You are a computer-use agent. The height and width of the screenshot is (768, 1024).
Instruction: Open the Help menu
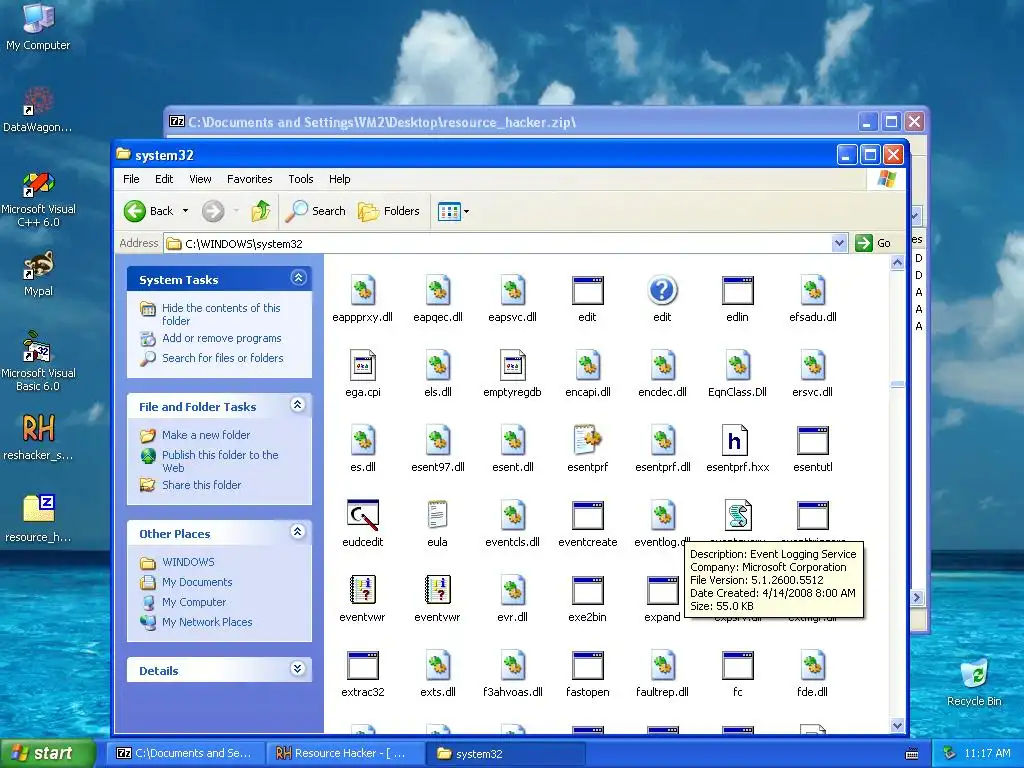[340, 179]
